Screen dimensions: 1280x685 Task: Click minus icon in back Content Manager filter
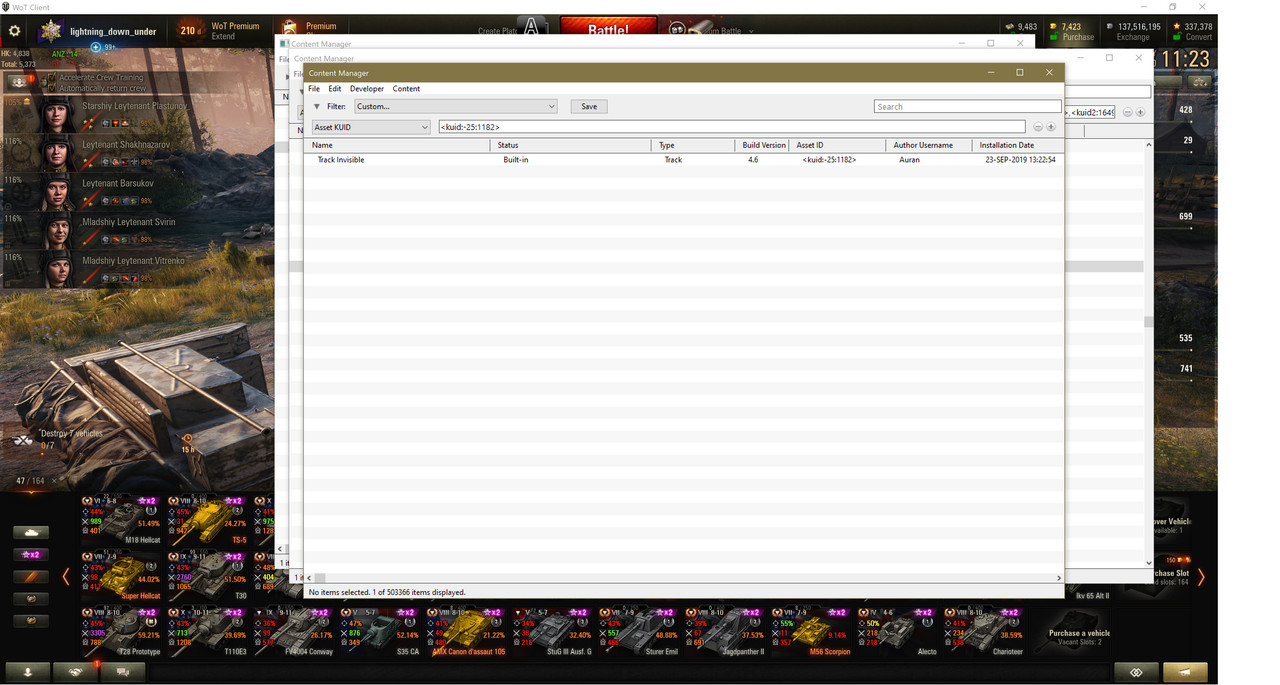coord(1127,112)
